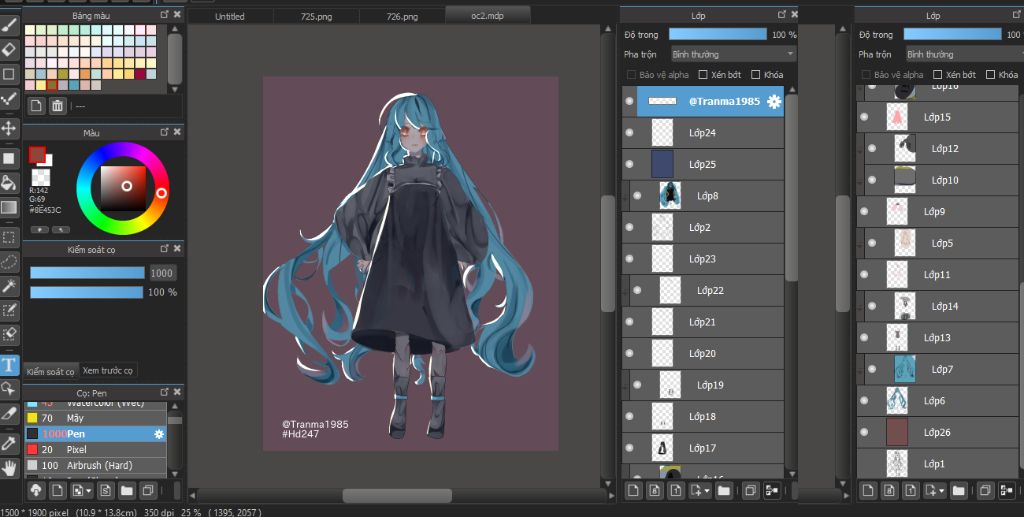Select the Gradient tool
The height and width of the screenshot is (517, 1024).
coord(9,208)
